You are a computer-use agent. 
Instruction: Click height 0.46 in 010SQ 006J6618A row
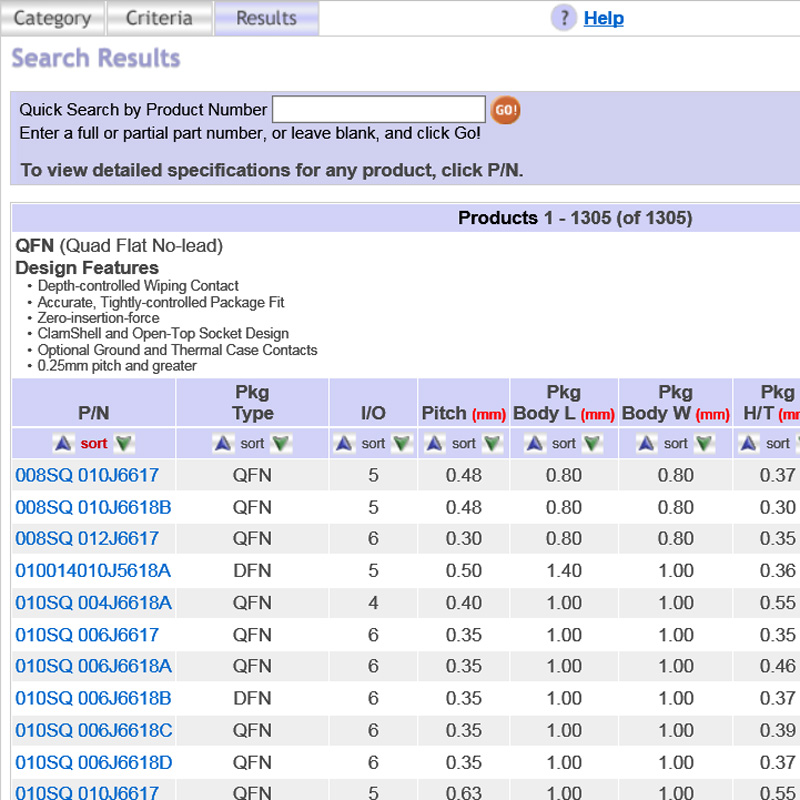[x=778, y=666]
